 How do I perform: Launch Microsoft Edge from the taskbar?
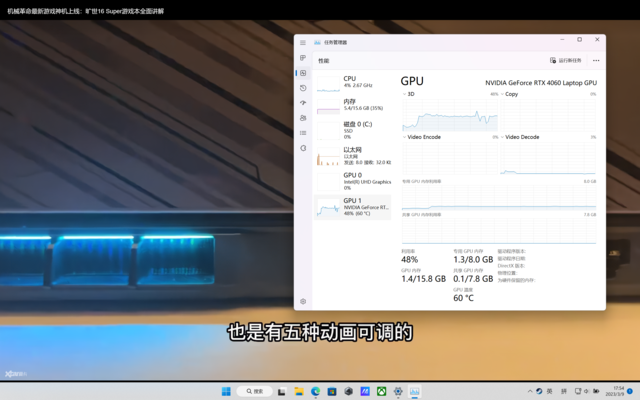[x=316, y=391]
